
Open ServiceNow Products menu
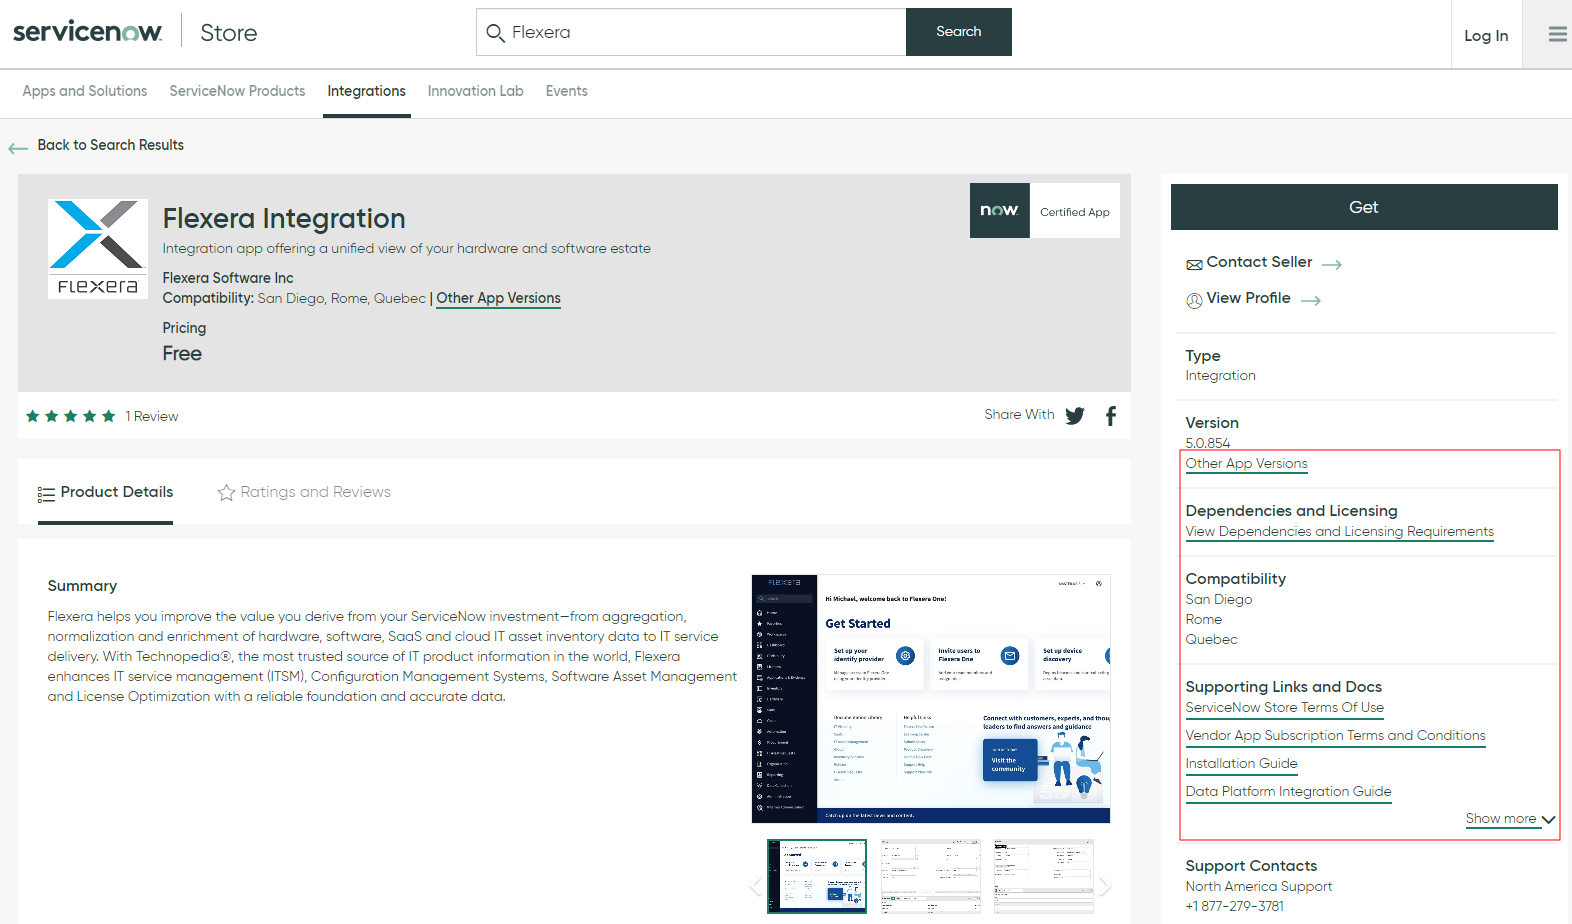point(237,91)
